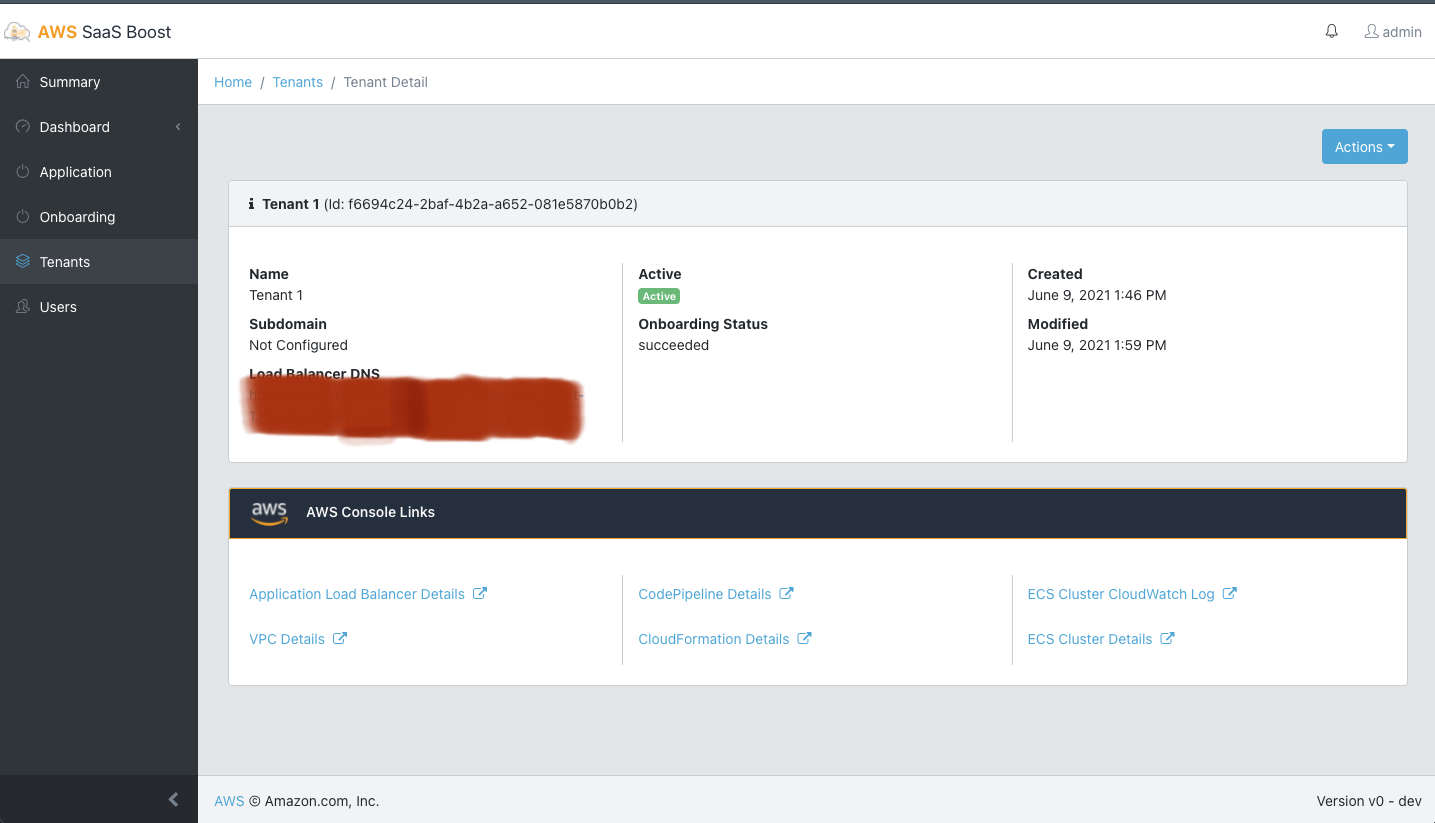Open Application Load Balancer Details link
The height and width of the screenshot is (823, 1435).
pyautogui.click(x=357, y=594)
